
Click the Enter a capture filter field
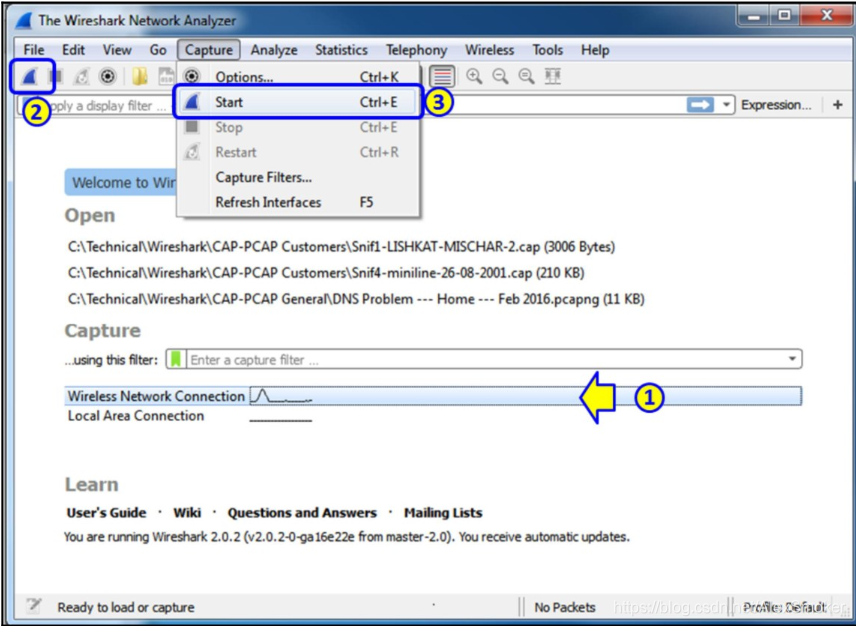486,360
